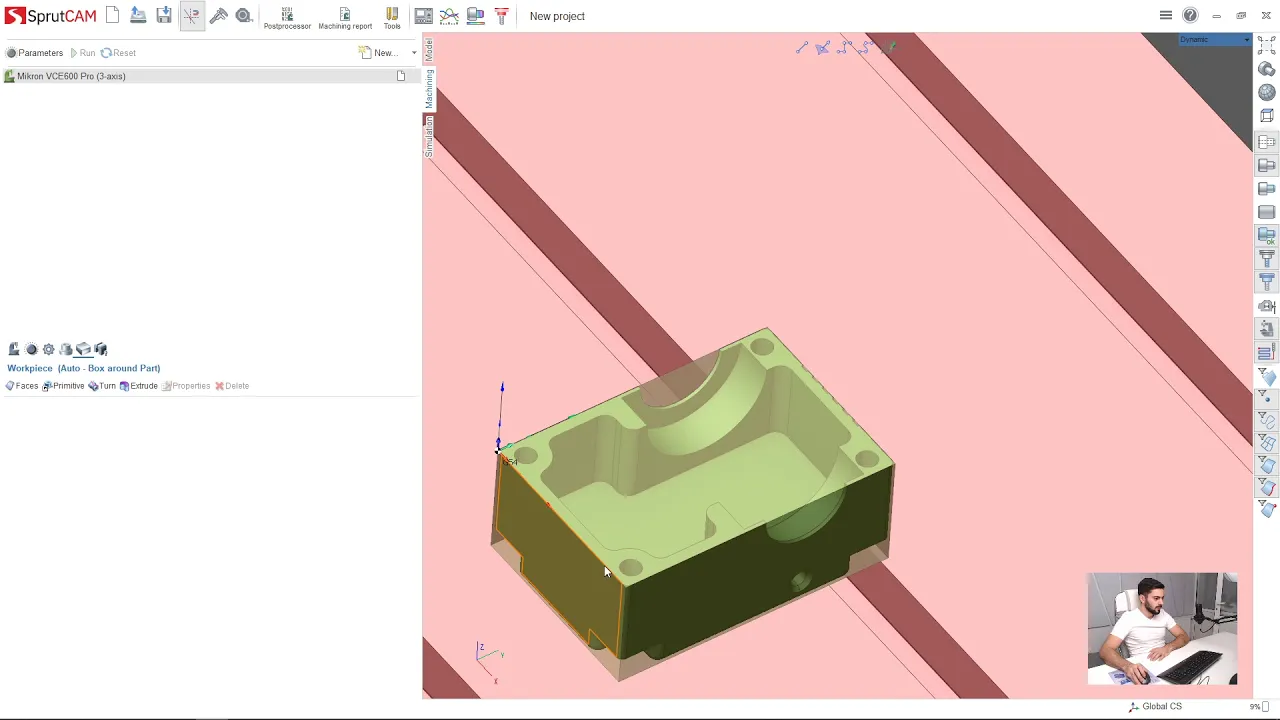Select Mikron VCE600 Pro (3-axis) tree row
The image size is (1280, 720).
[210, 76]
